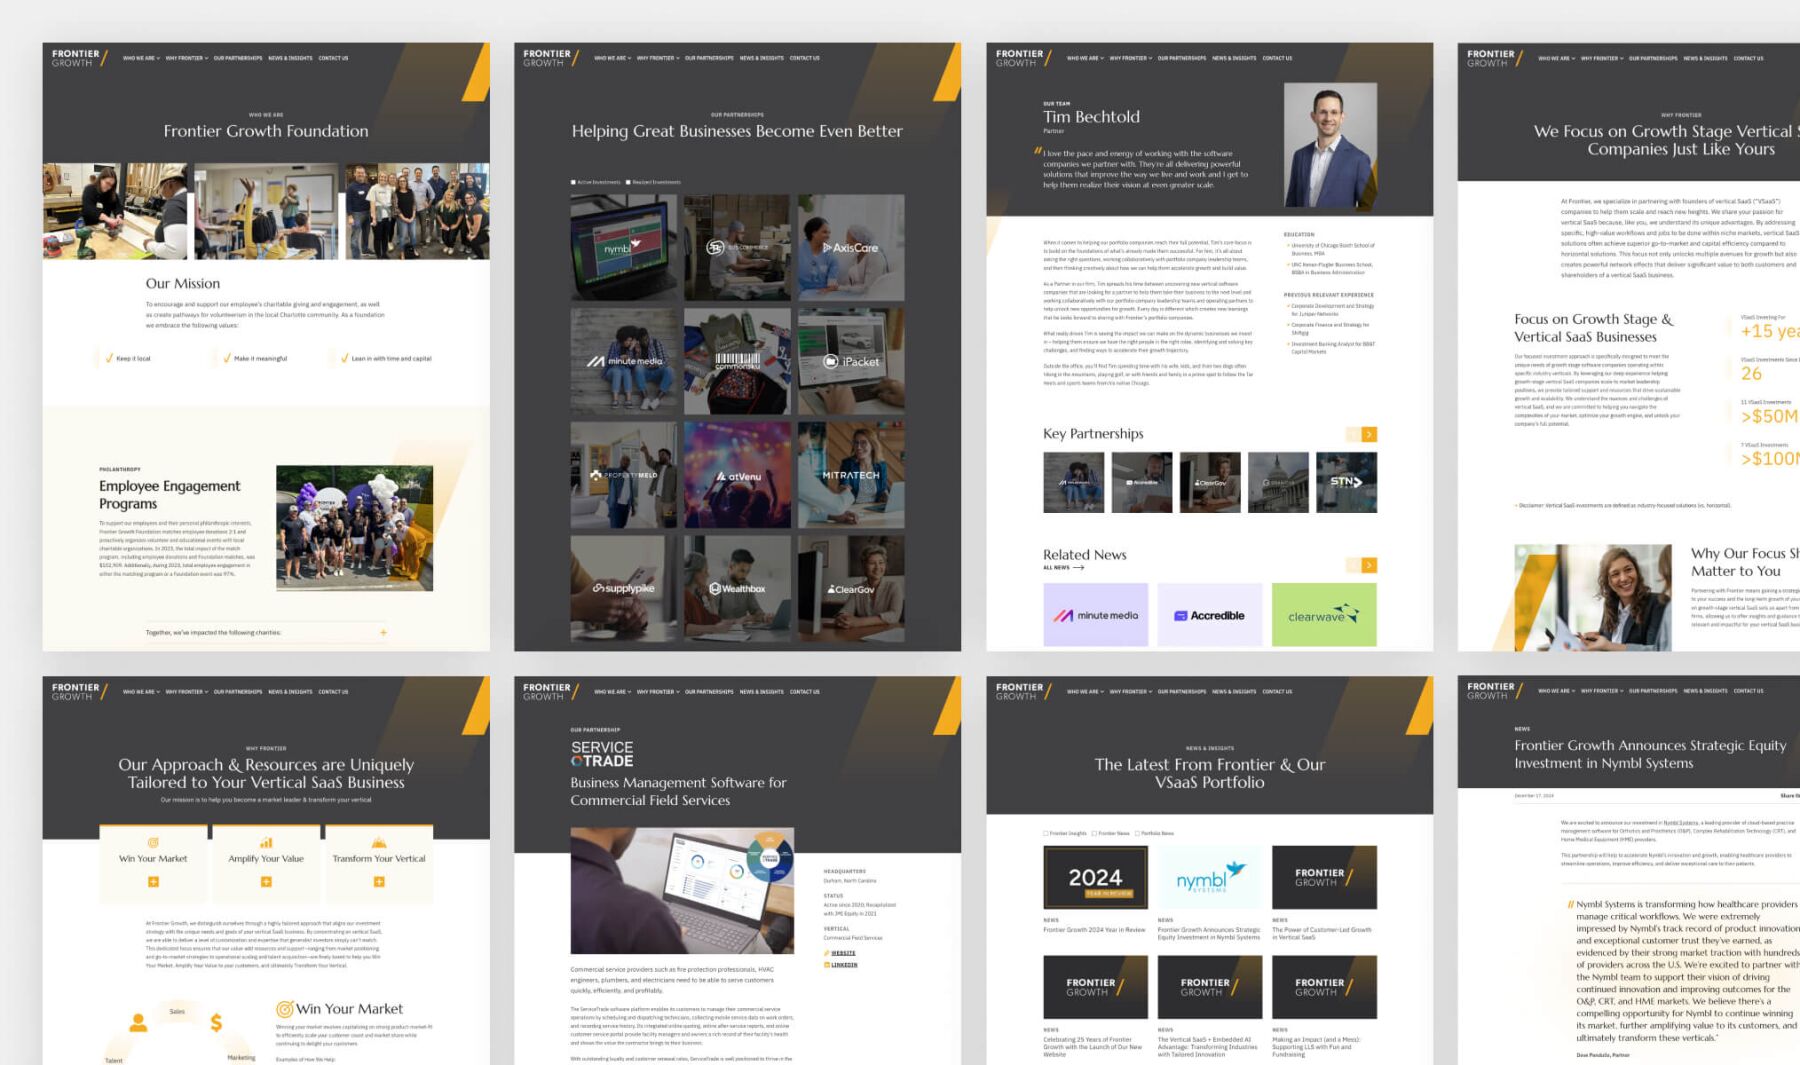Click the plus icon under Amplify Your Value
The width and height of the screenshot is (1800, 1065).
point(266,882)
